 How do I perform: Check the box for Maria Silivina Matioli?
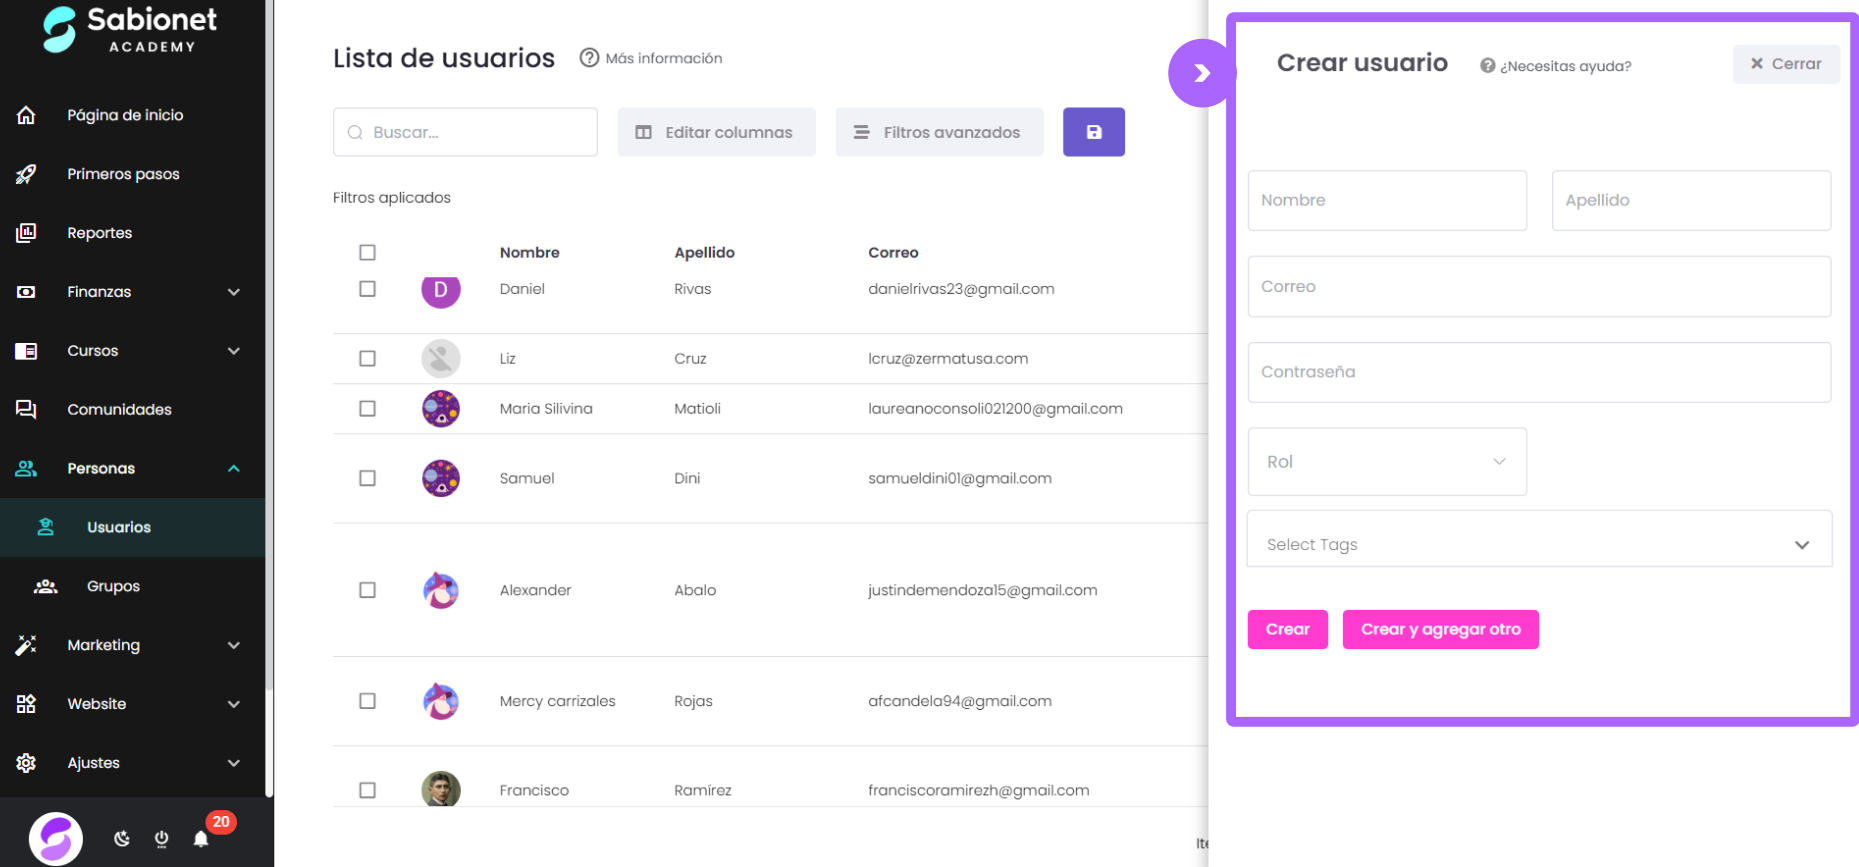click(x=367, y=408)
